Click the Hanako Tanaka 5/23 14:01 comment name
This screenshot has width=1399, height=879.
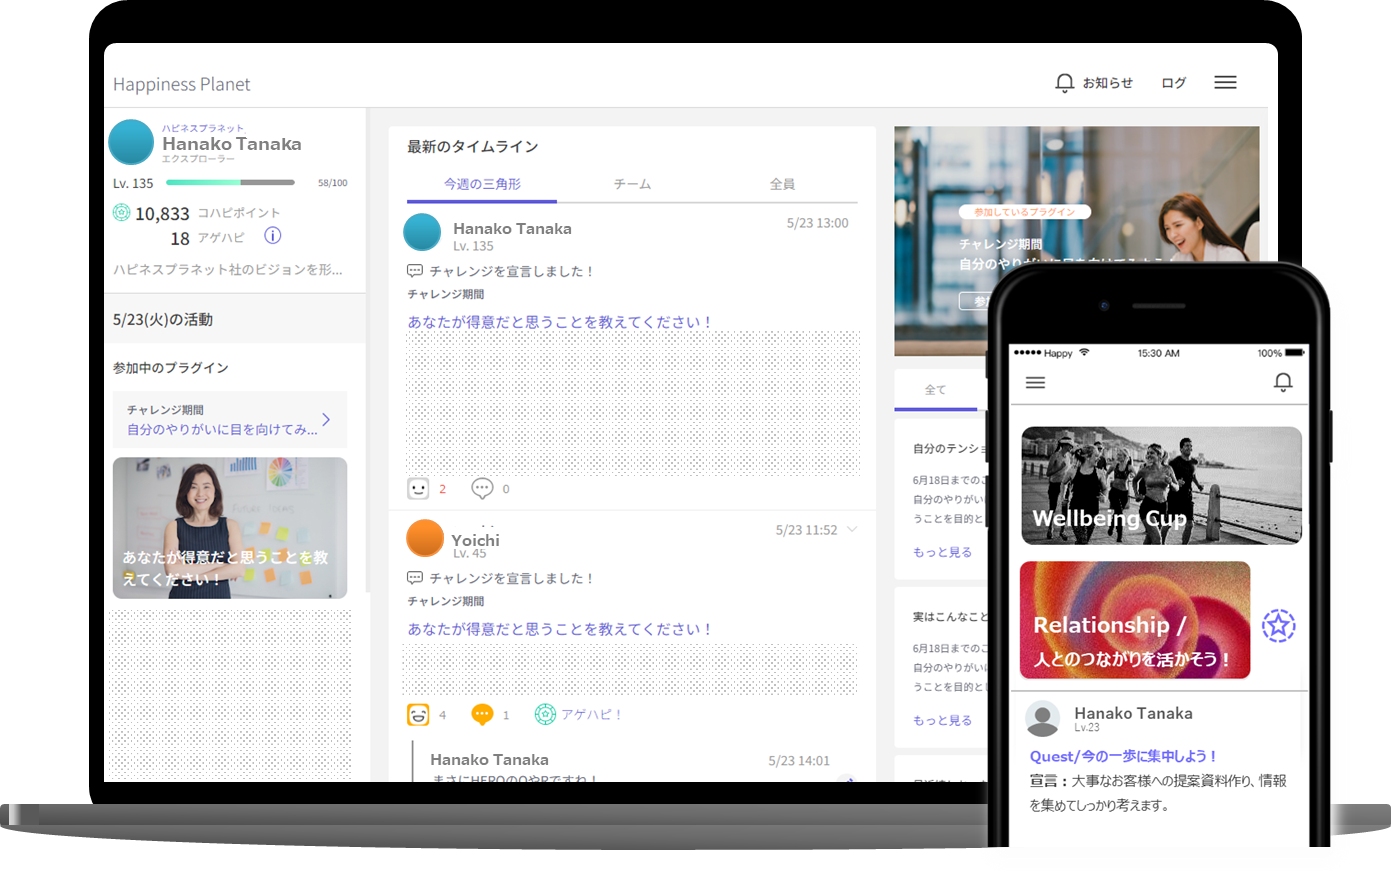489,760
